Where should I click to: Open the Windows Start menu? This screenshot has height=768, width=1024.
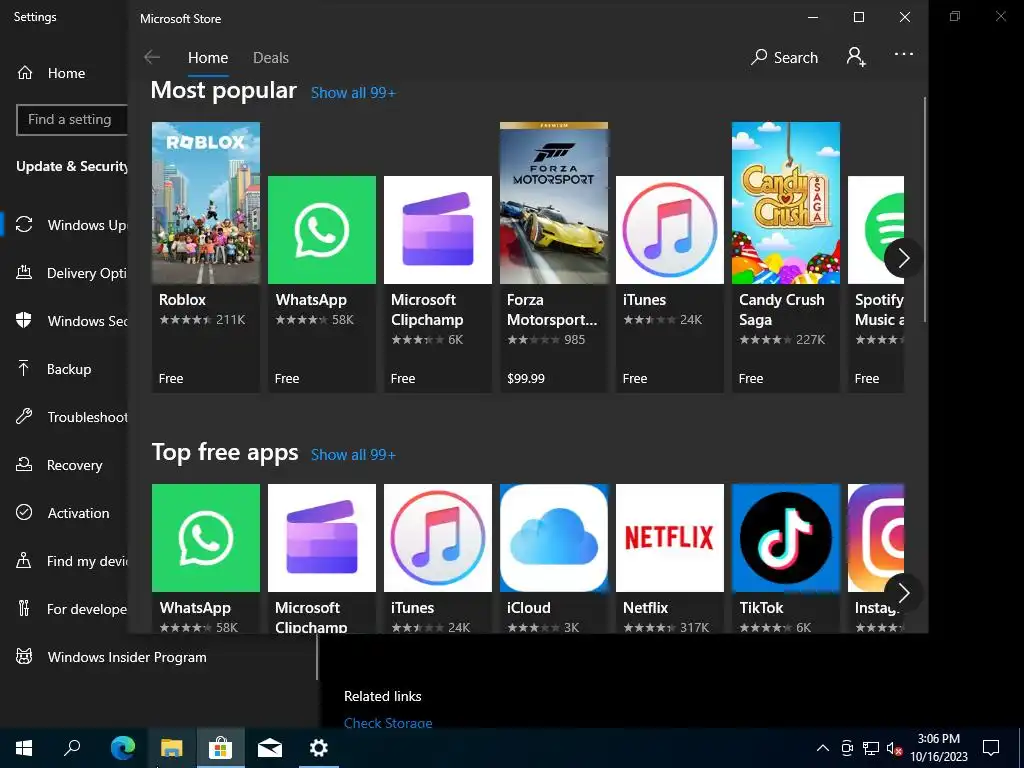24,748
